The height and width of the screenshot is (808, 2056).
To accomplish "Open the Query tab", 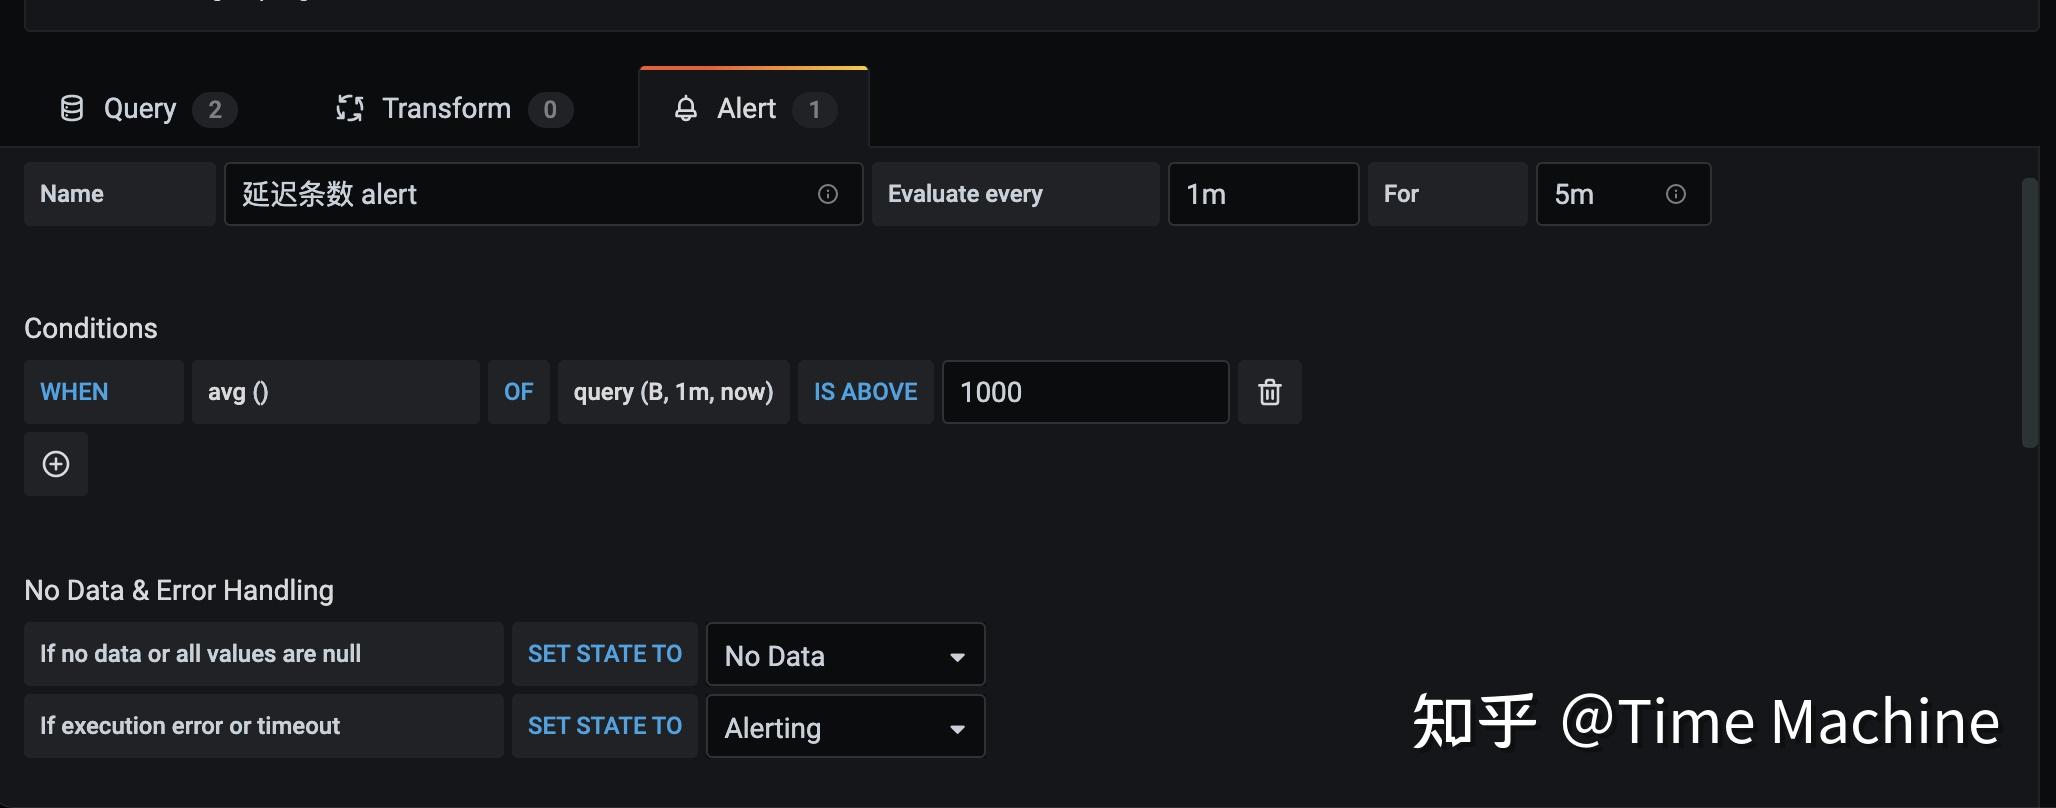I will [140, 109].
